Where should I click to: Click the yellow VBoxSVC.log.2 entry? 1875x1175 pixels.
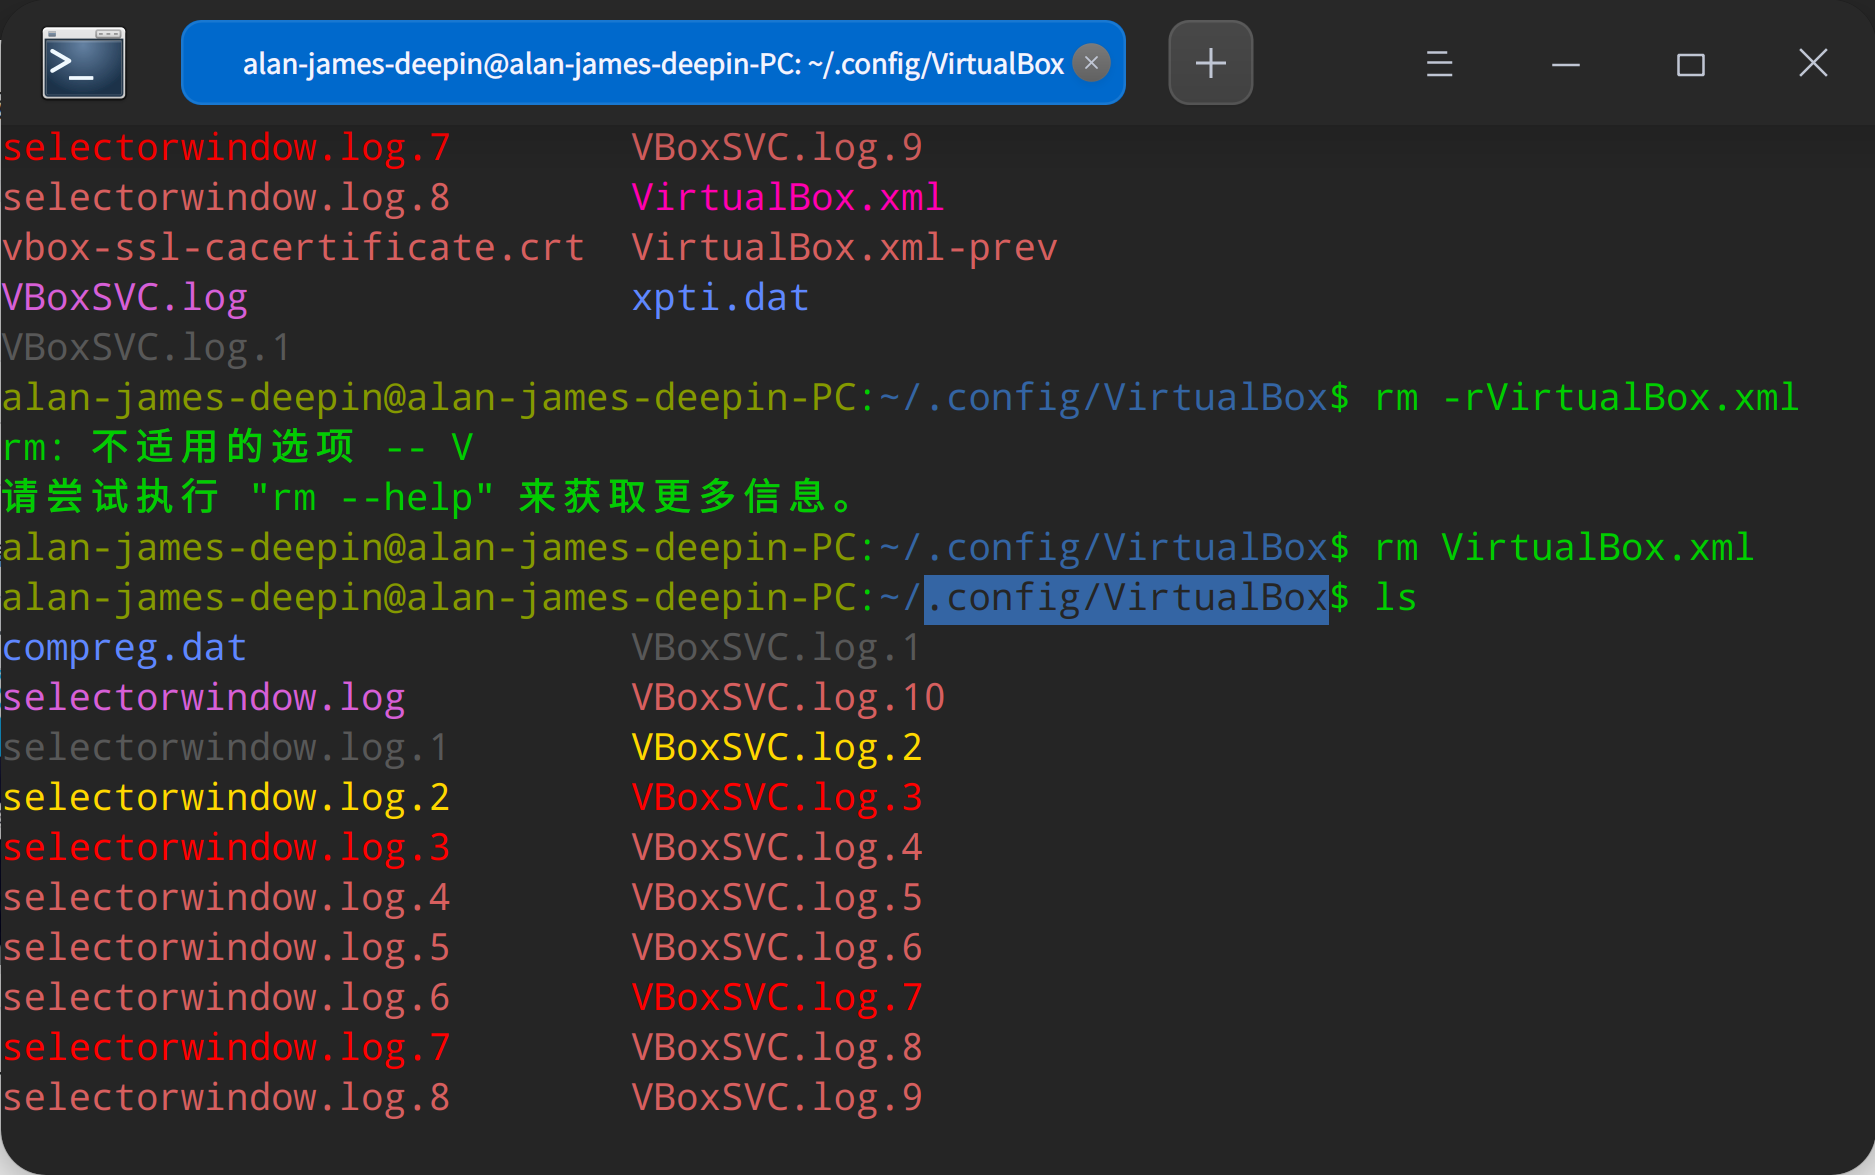(776, 747)
